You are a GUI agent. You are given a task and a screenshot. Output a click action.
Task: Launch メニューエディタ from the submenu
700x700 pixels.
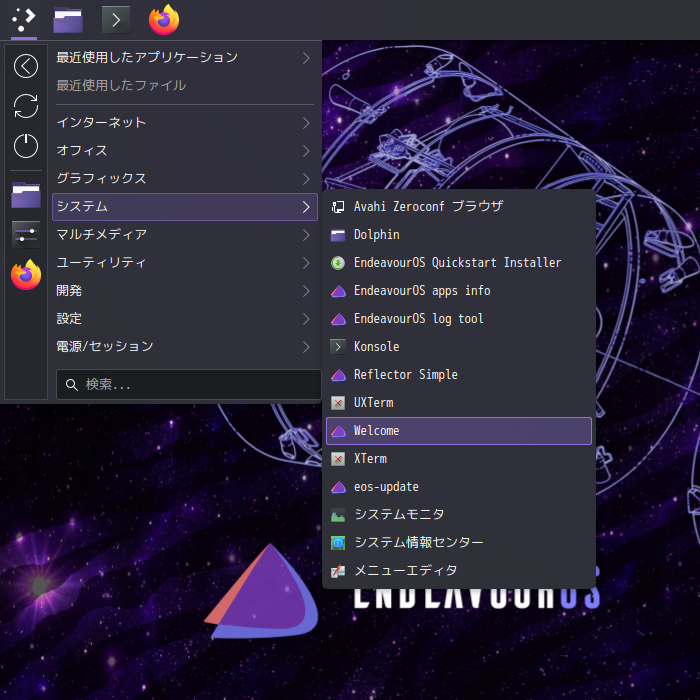coord(459,571)
